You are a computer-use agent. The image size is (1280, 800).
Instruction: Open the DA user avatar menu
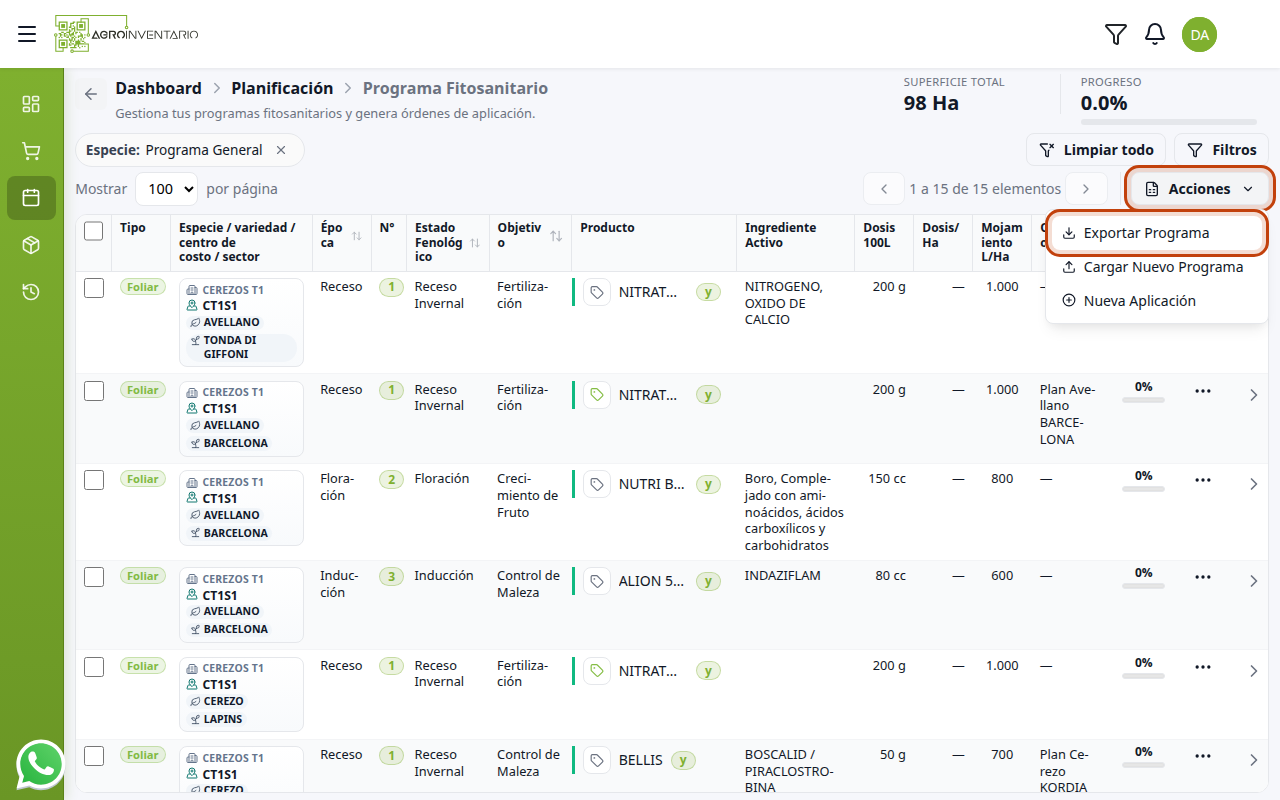pos(1199,34)
